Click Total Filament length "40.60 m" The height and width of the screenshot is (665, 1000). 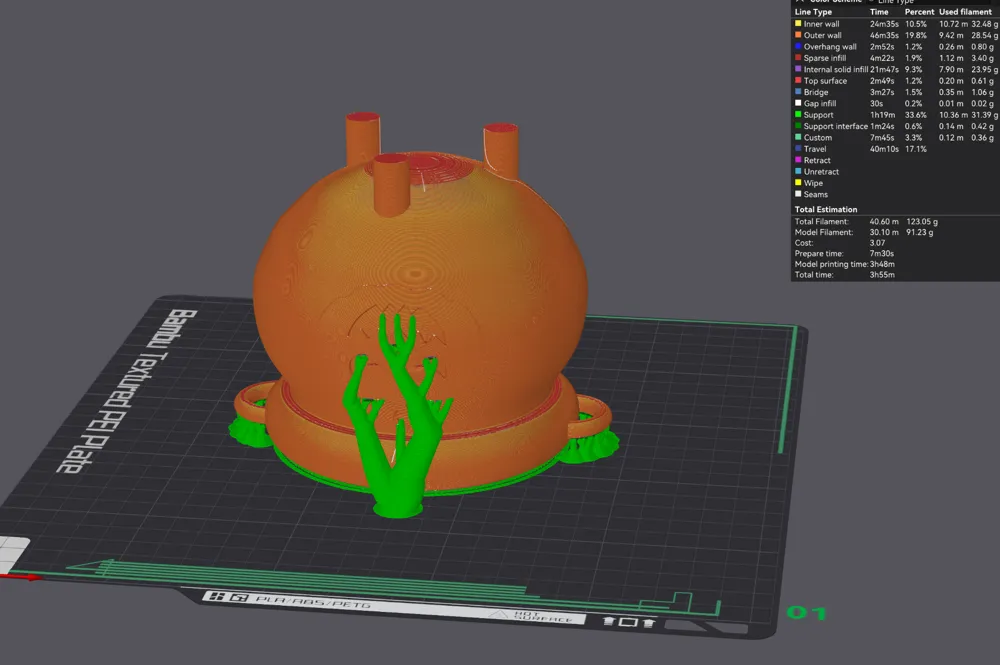(x=884, y=221)
